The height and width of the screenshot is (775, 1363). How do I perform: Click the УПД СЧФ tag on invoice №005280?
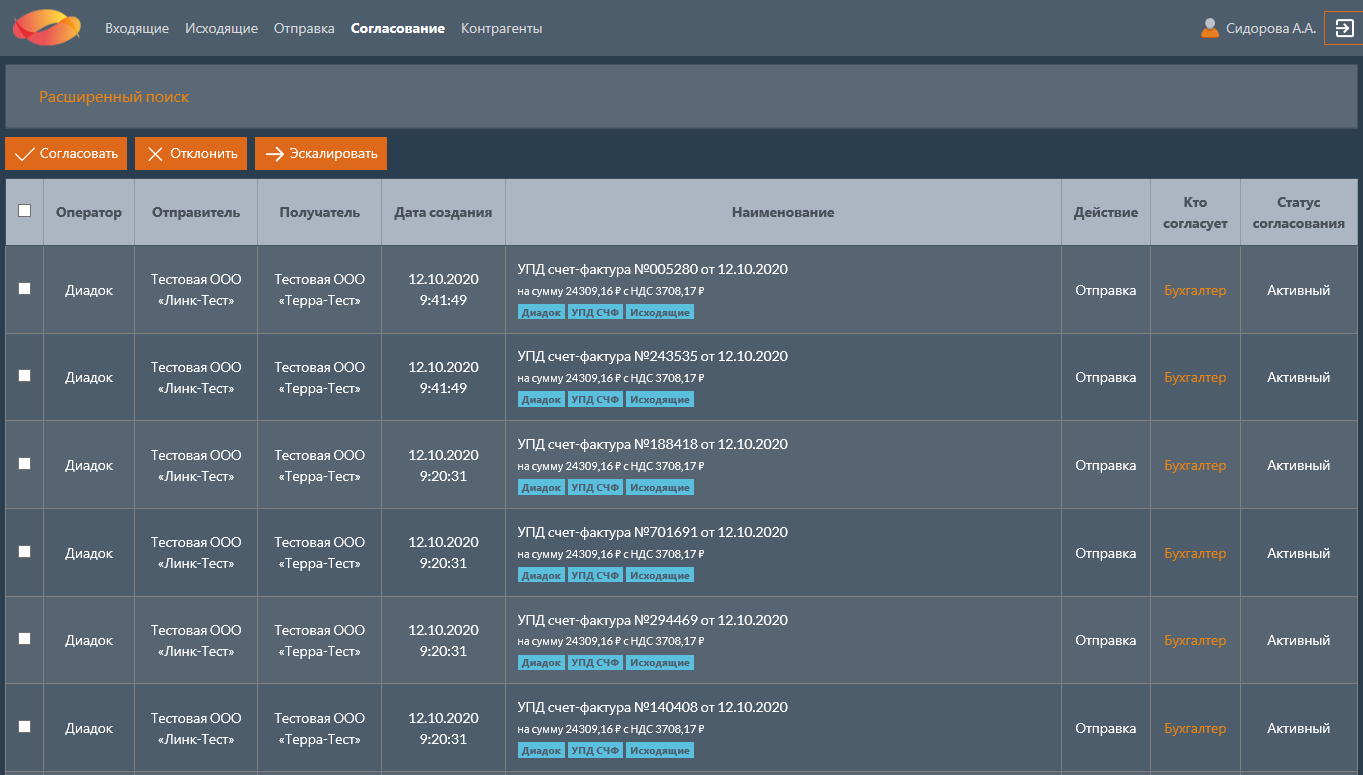tap(595, 312)
